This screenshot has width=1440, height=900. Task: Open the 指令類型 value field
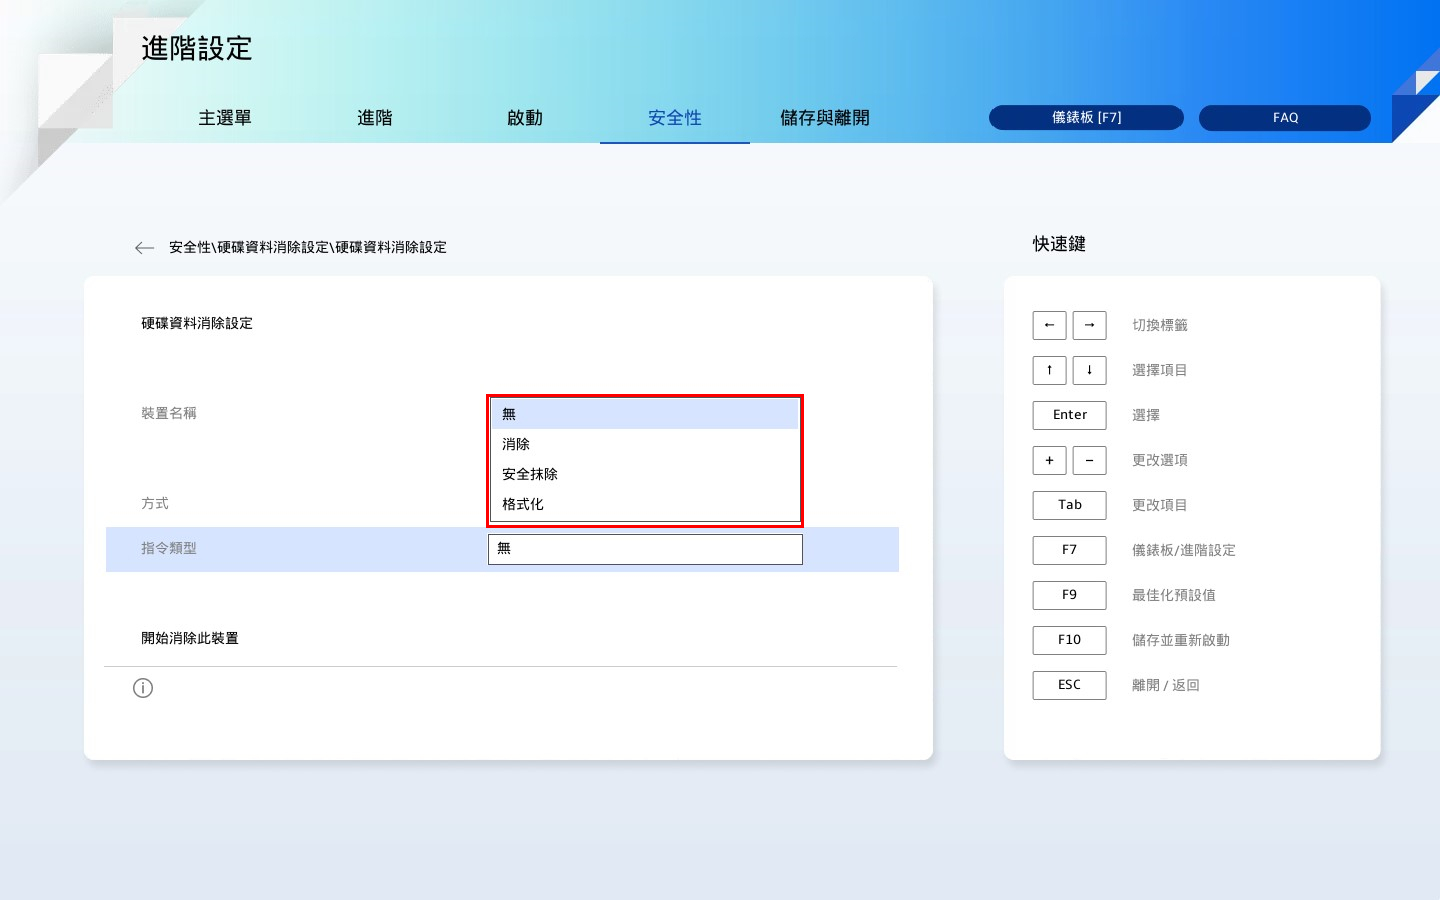pyautogui.click(x=645, y=549)
